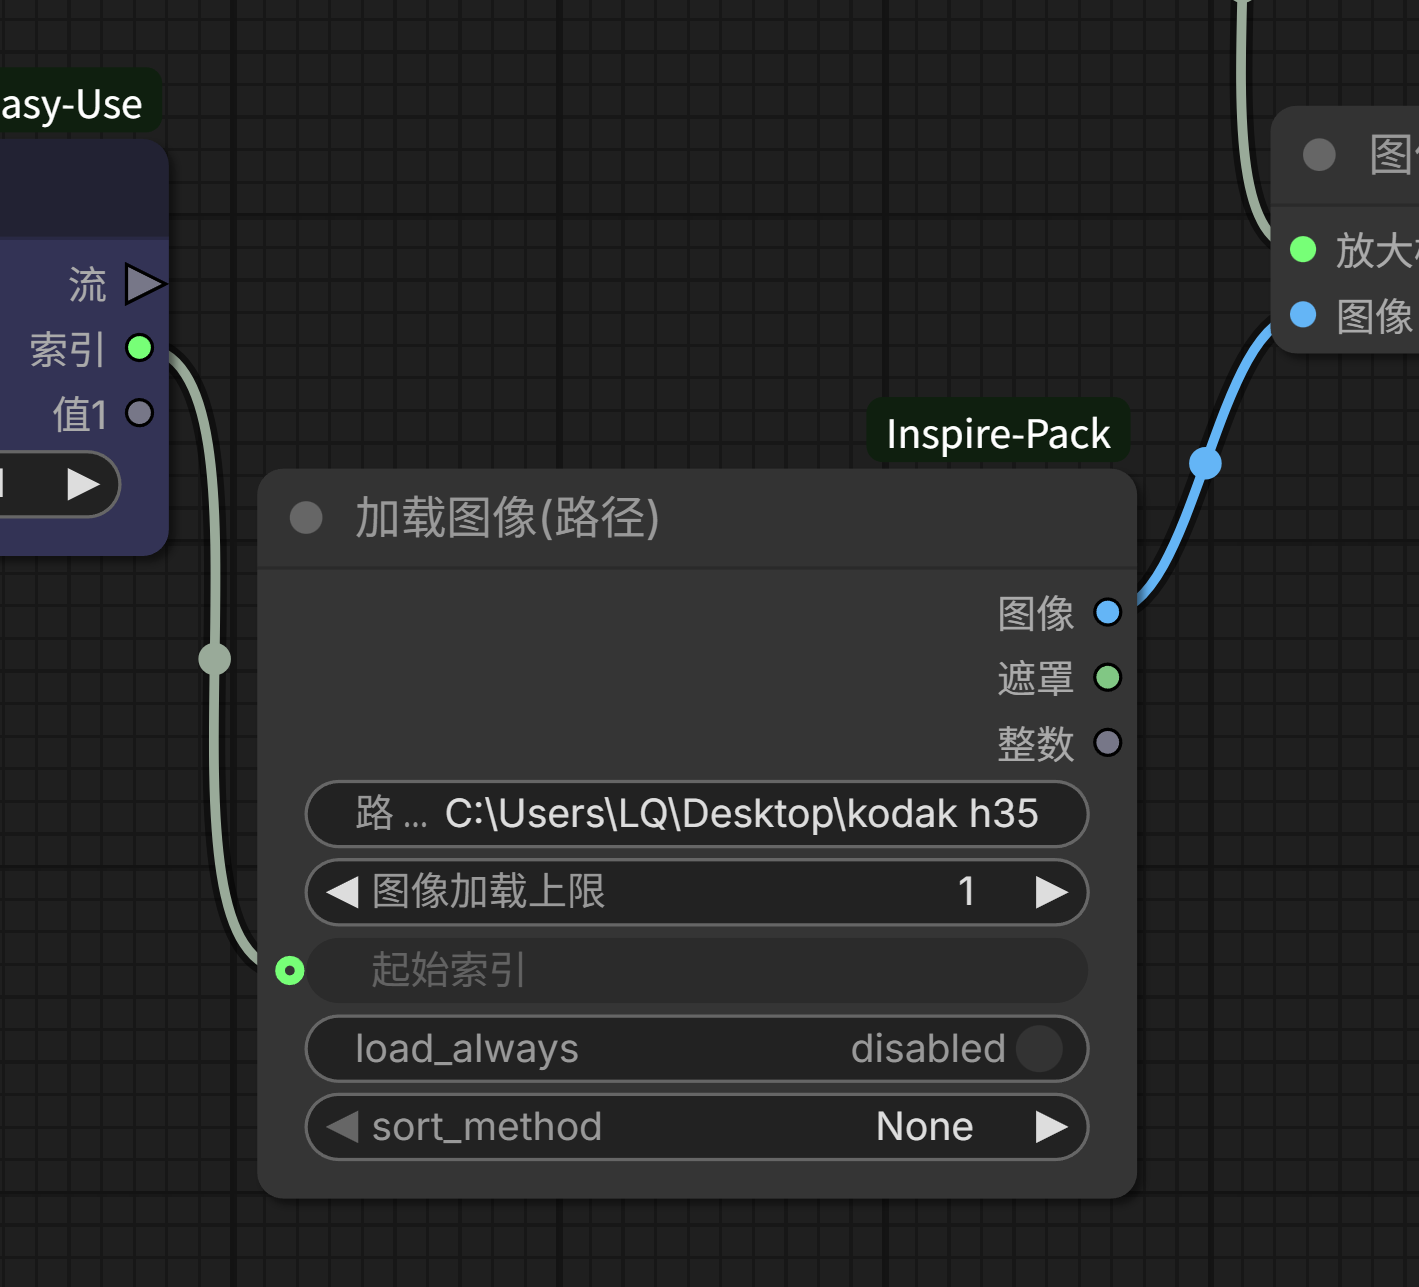Screen dimensions: 1419x1287
Task: Select next sort_method option with right arrow
Action: [1051, 1127]
